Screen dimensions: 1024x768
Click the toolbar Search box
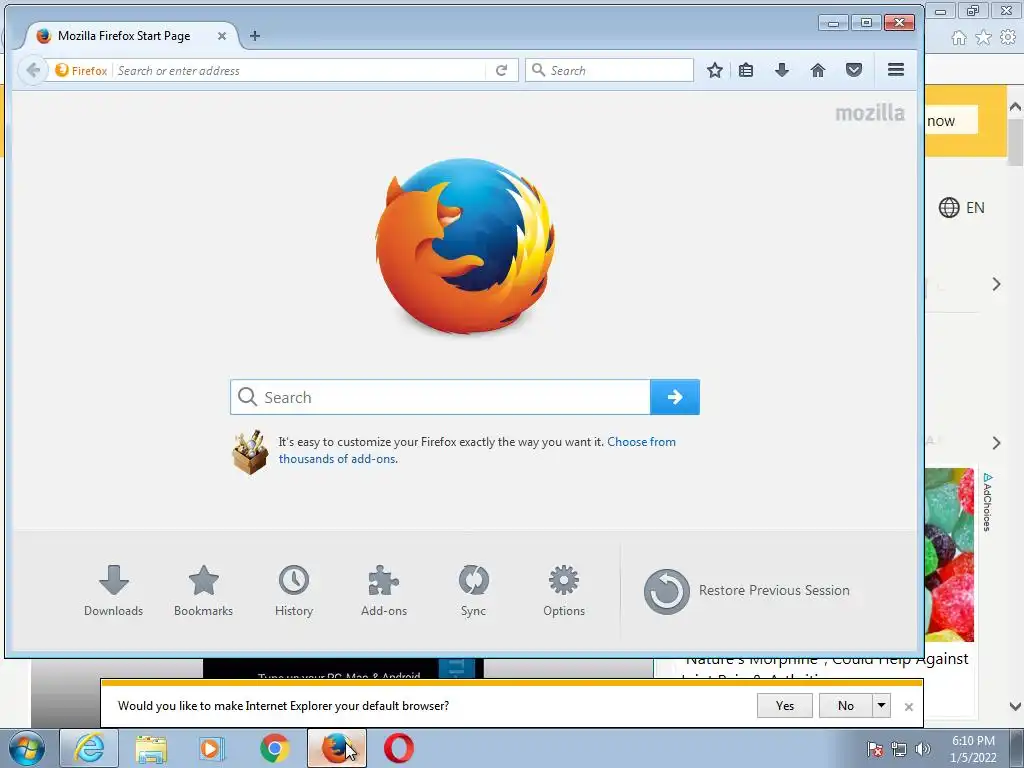click(609, 70)
